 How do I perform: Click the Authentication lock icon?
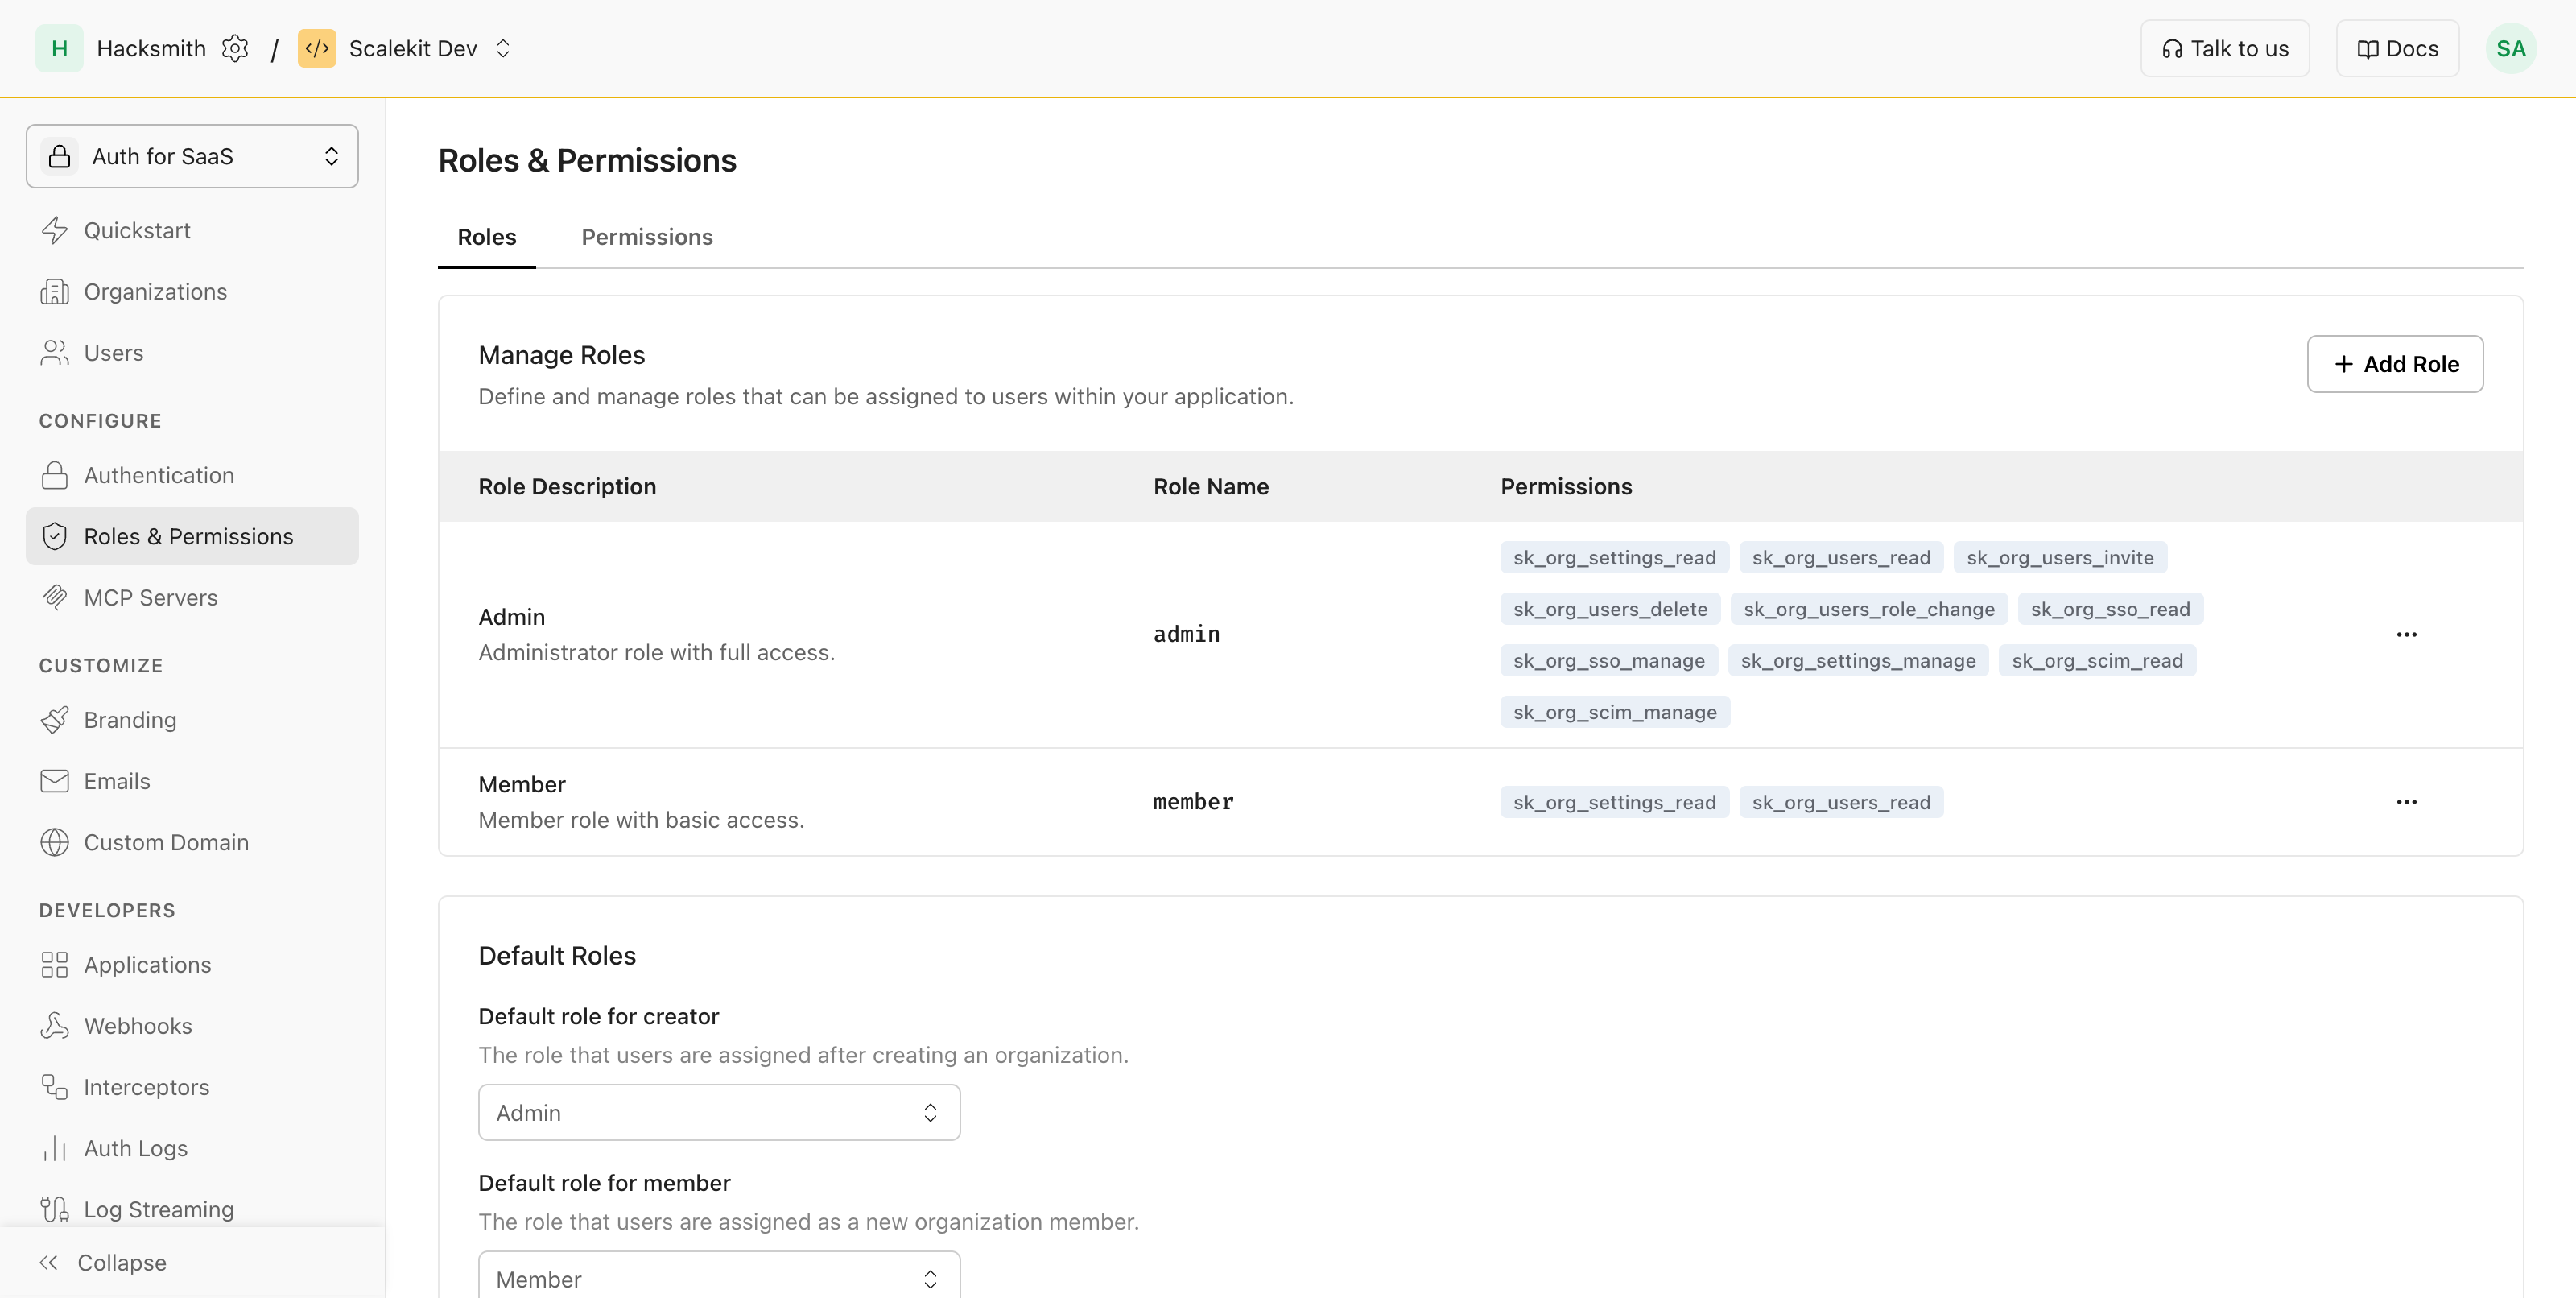click(x=54, y=475)
